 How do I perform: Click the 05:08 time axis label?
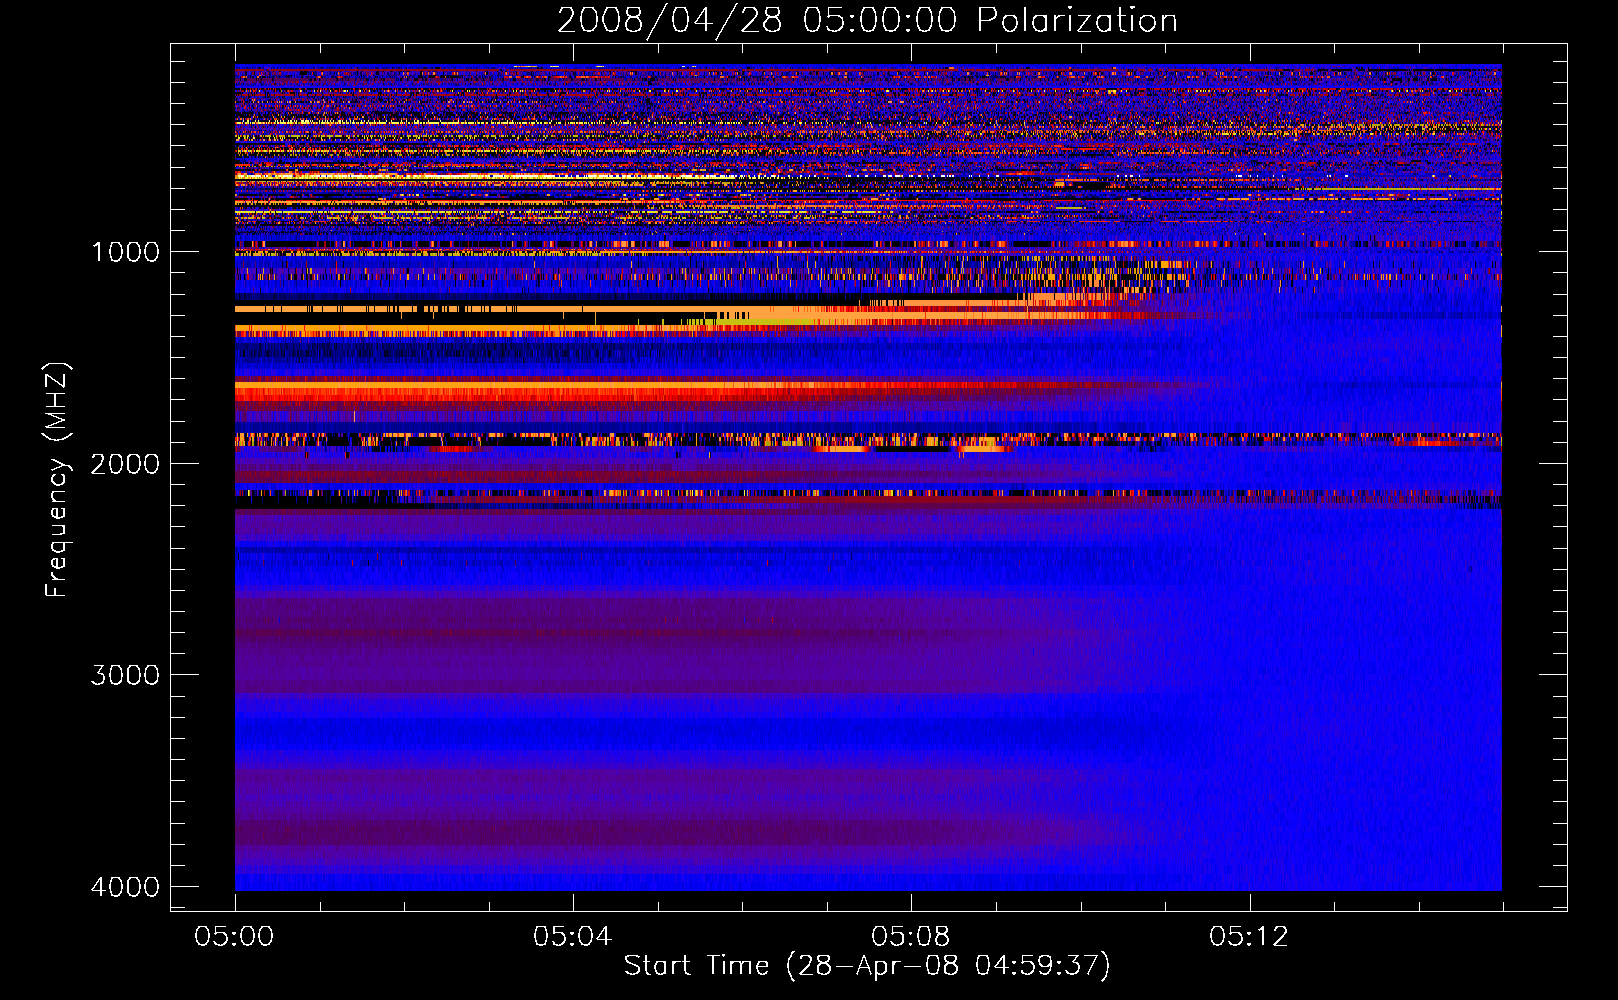click(910, 937)
